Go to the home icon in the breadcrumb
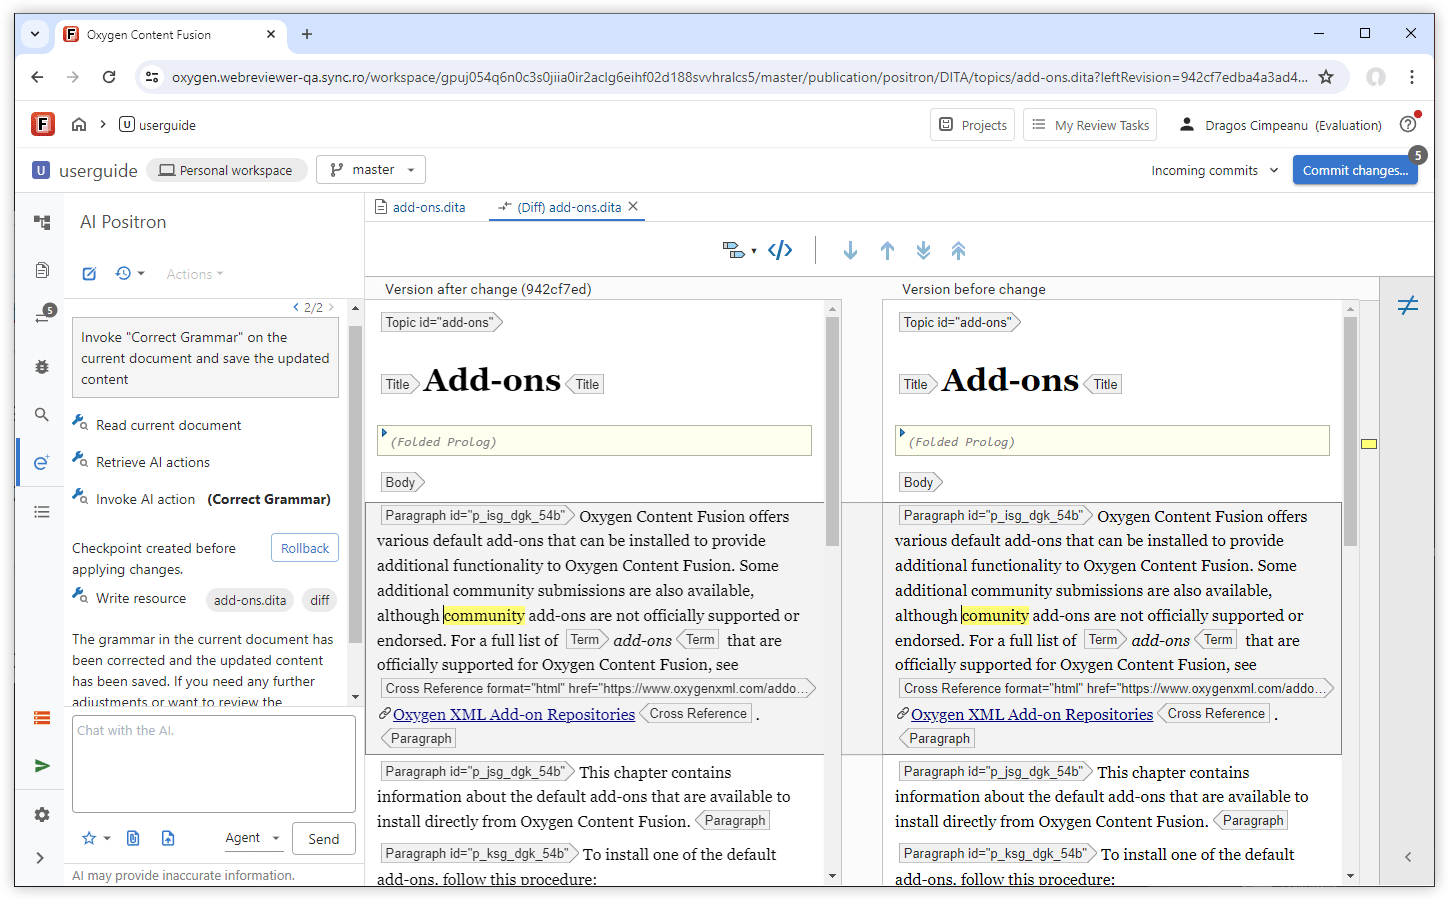The width and height of the screenshot is (1450, 900). coord(79,124)
